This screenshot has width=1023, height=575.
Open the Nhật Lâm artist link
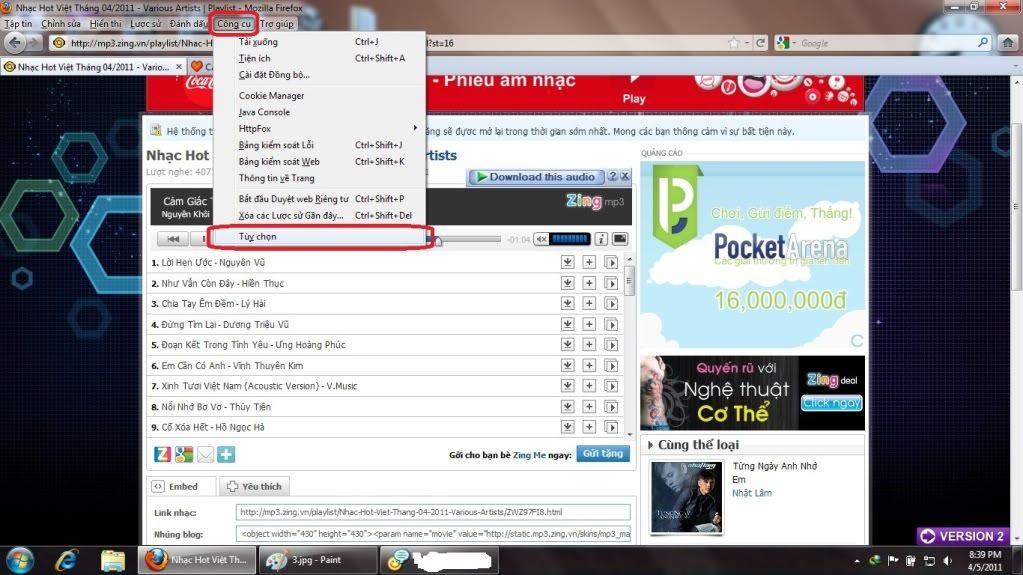coord(752,493)
